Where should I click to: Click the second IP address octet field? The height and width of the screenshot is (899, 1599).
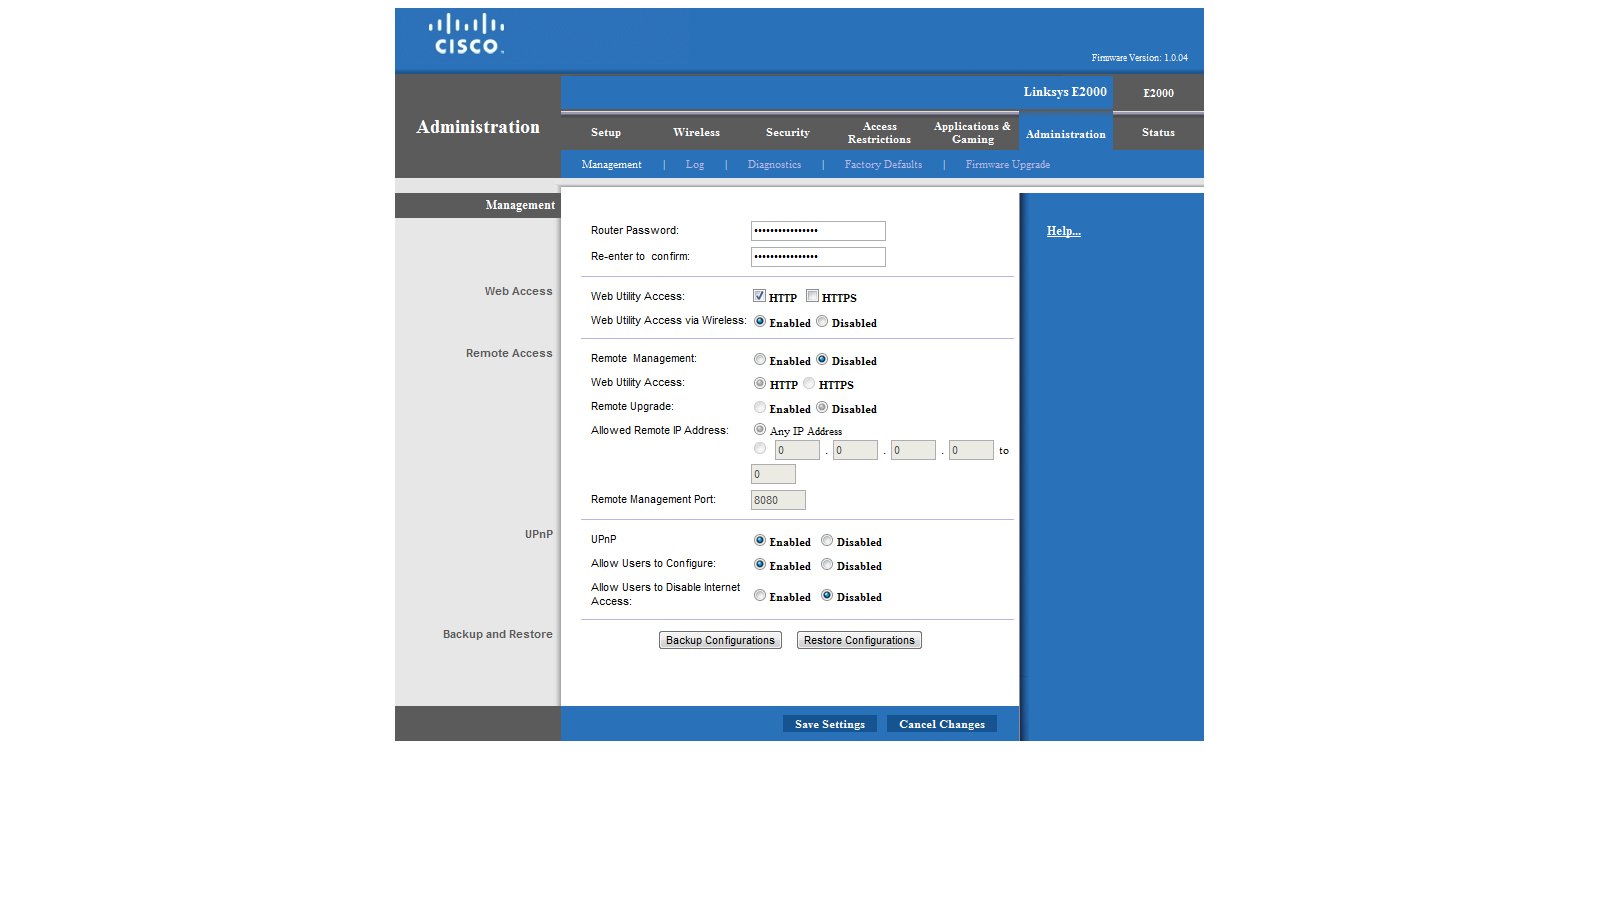[855, 450]
